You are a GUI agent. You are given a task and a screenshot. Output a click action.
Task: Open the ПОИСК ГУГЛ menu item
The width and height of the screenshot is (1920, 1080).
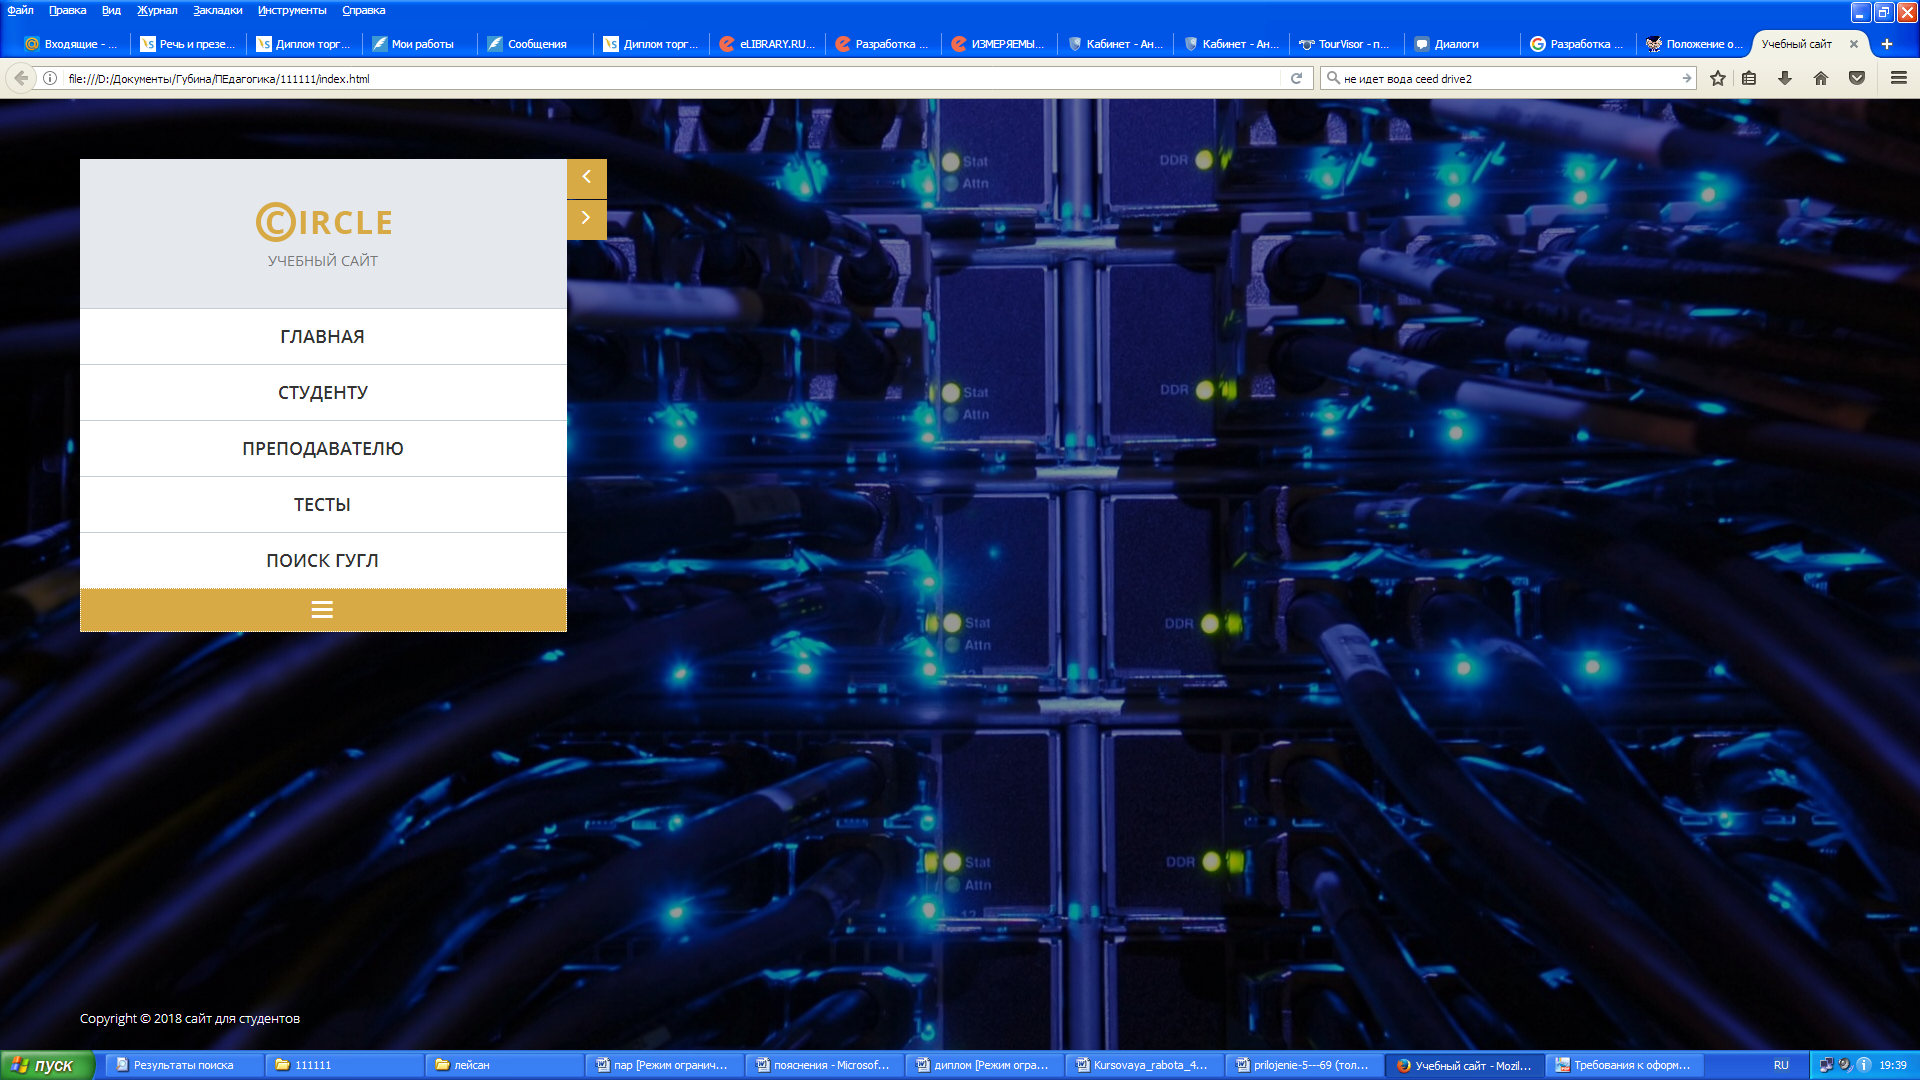tap(323, 561)
